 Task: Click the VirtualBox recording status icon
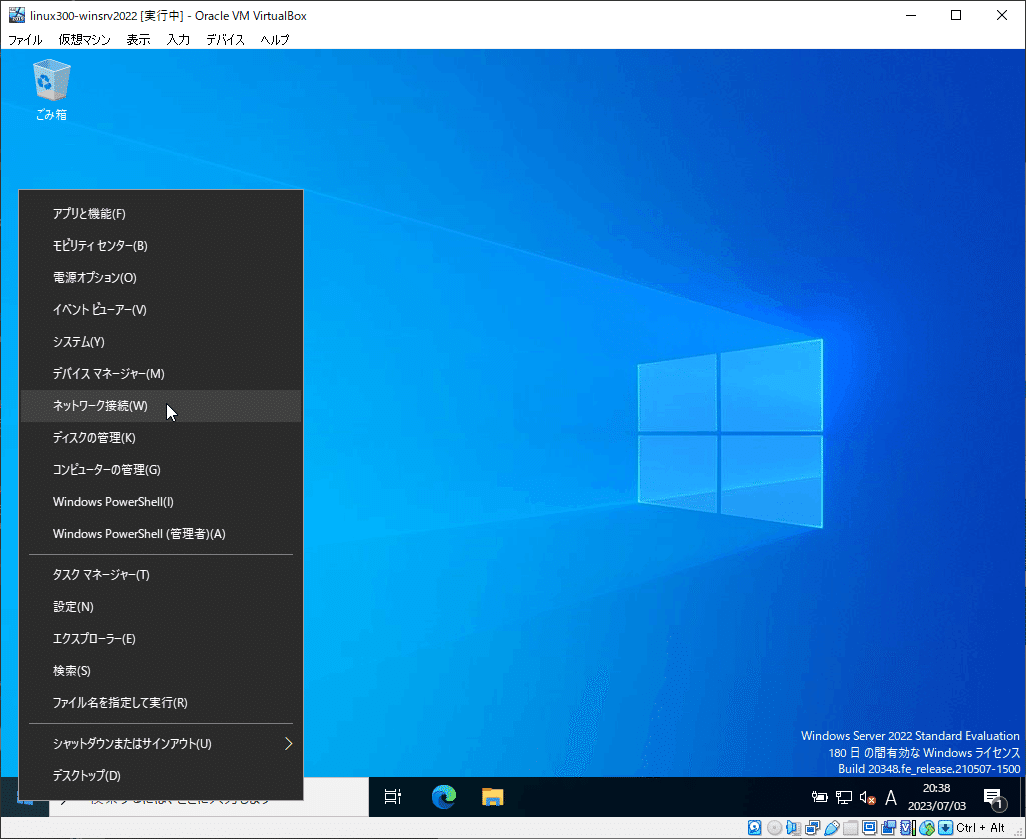coord(889,828)
